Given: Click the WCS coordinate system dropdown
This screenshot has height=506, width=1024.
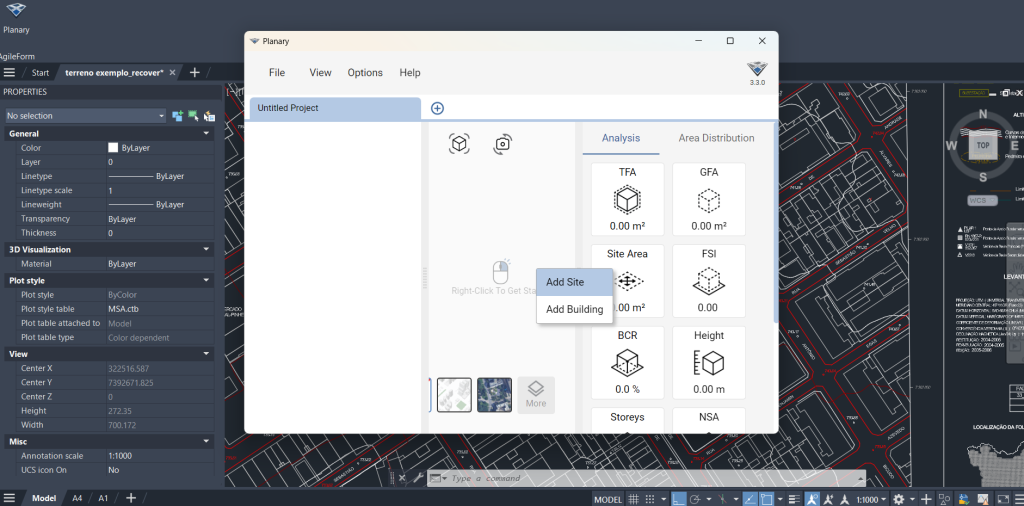Looking at the screenshot, I should click(x=983, y=200).
